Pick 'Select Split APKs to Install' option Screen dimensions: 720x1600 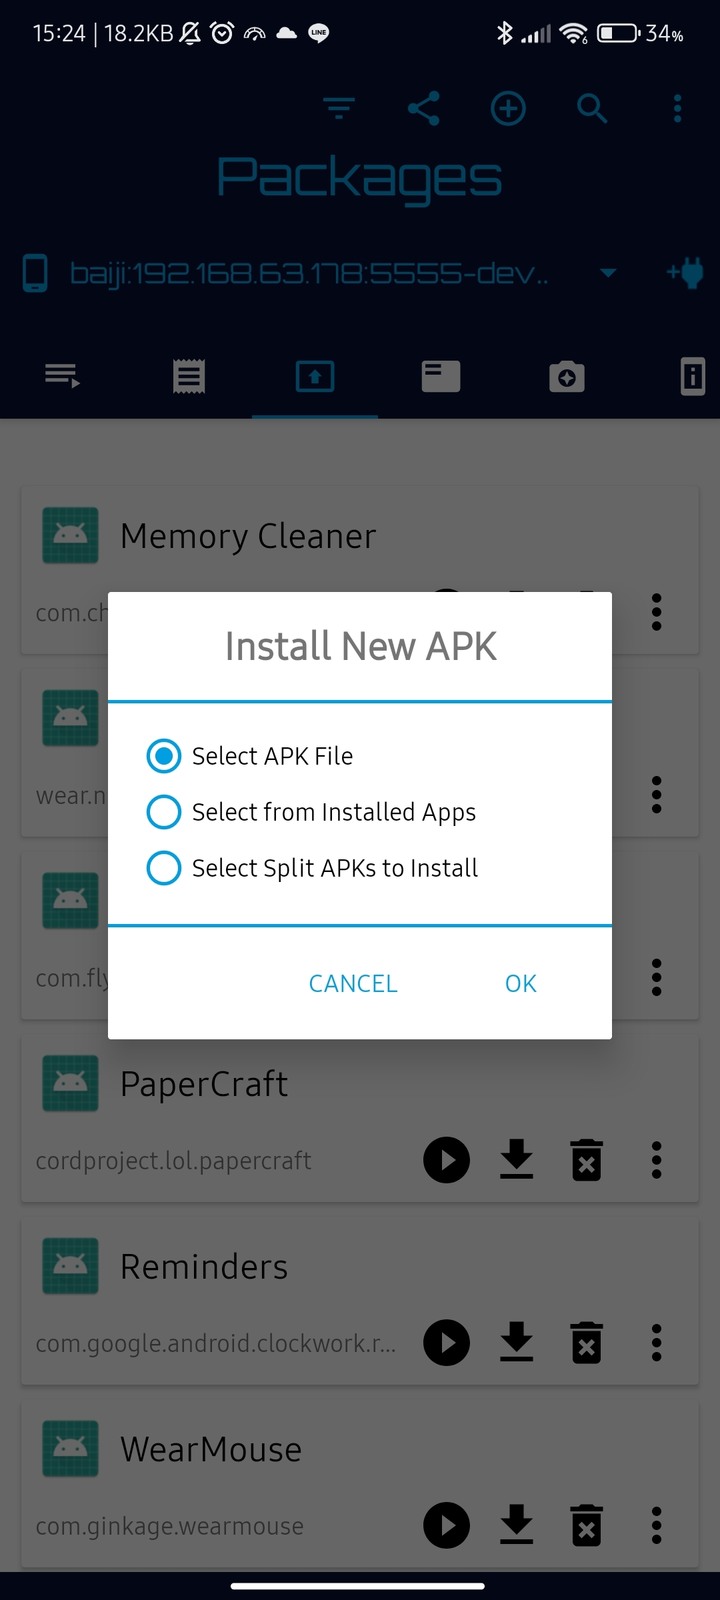tap(312, 868)
